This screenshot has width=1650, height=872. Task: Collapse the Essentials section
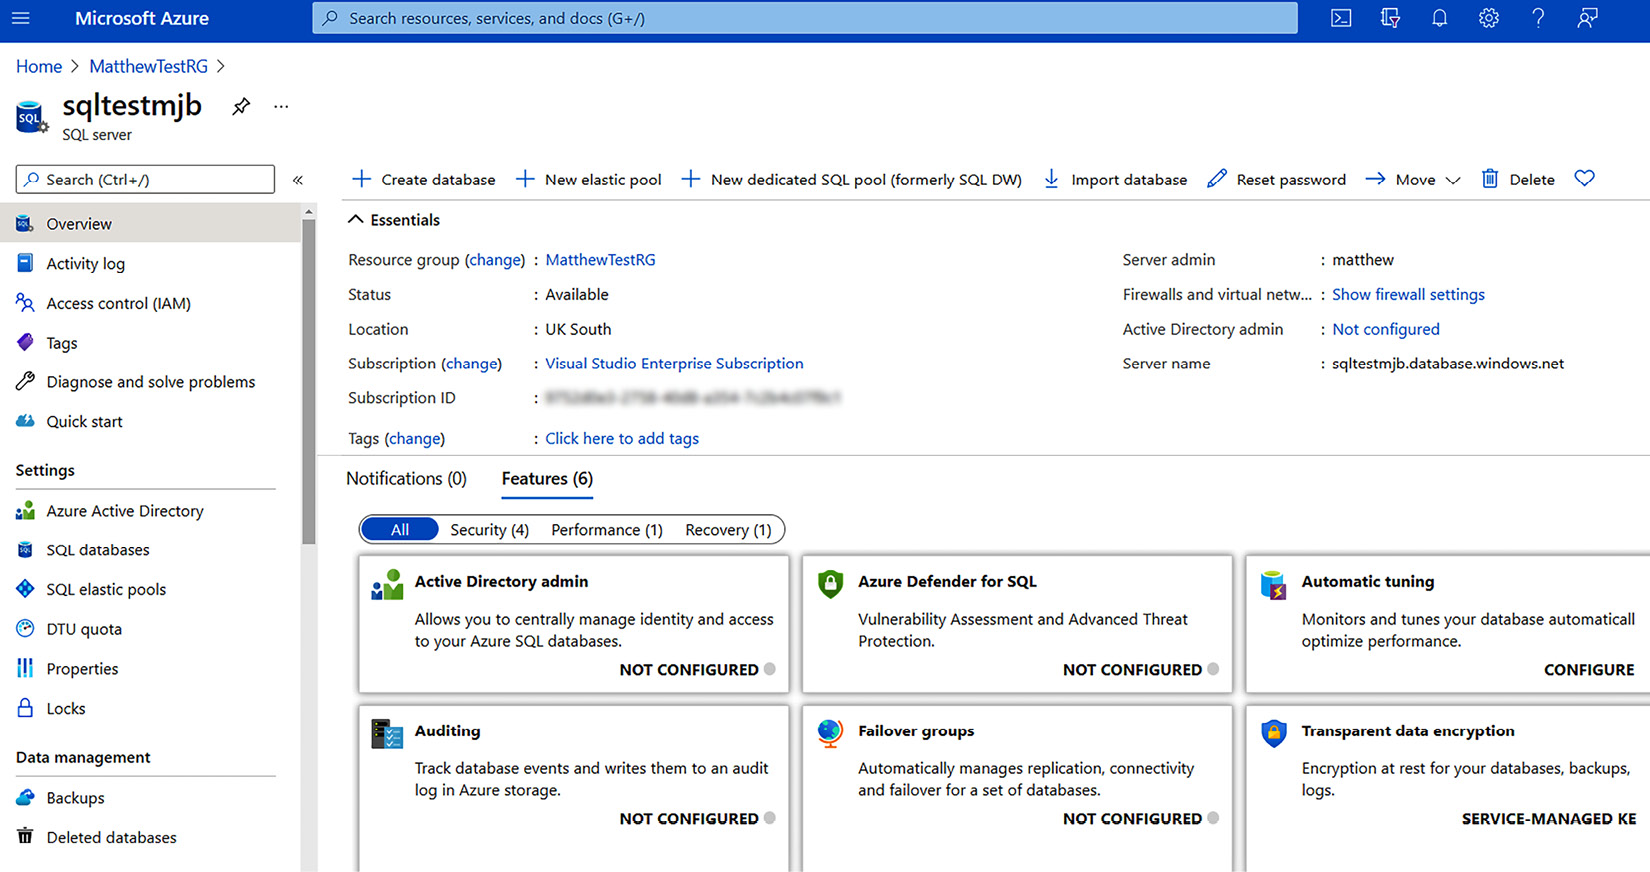coord(394,220)
